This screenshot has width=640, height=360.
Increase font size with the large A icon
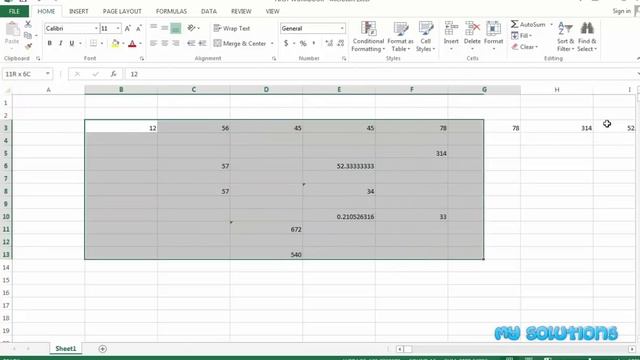[128, 29]
